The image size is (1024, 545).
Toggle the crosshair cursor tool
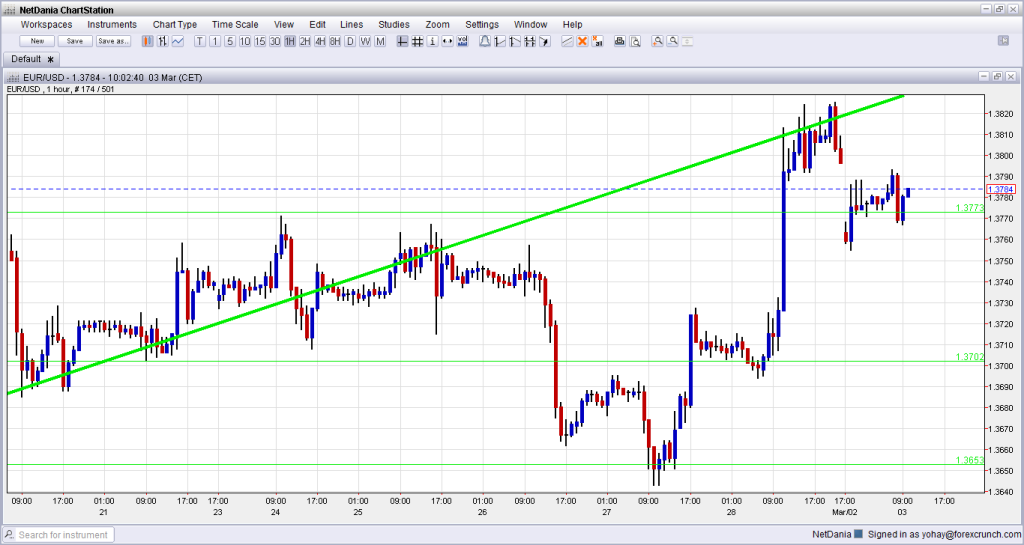coord(402,41)
